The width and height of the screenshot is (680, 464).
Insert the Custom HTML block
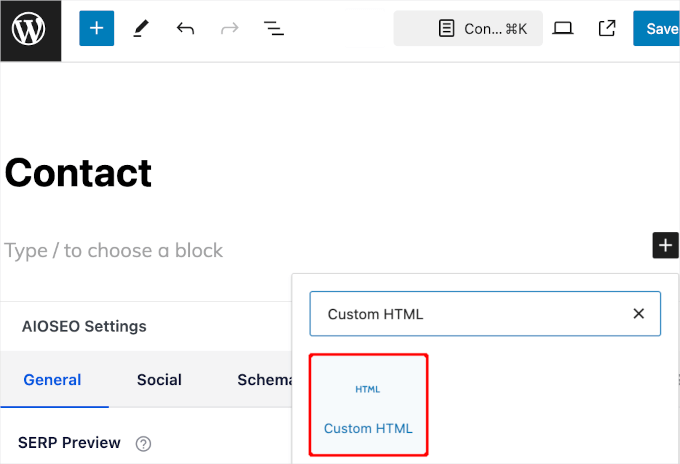click(368, 405)
